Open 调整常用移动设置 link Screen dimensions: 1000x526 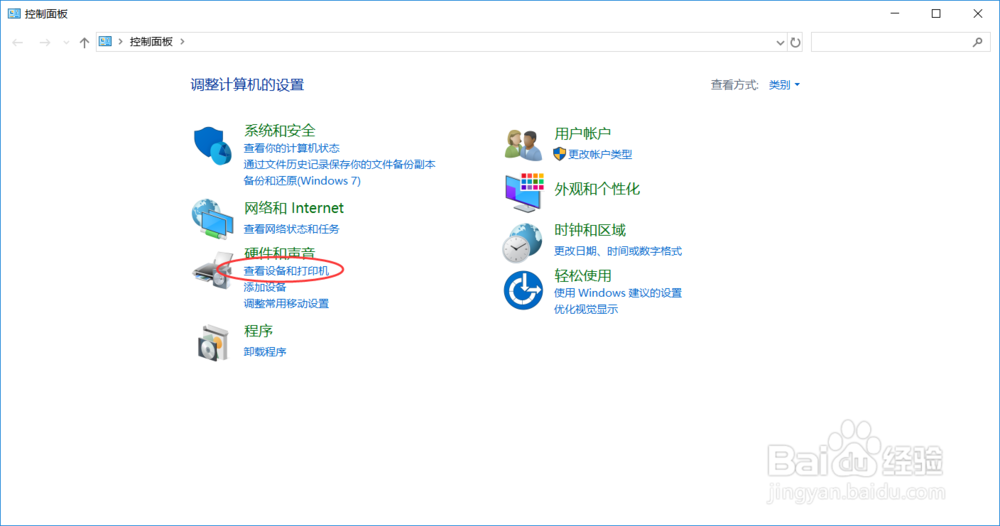(286, 303)
